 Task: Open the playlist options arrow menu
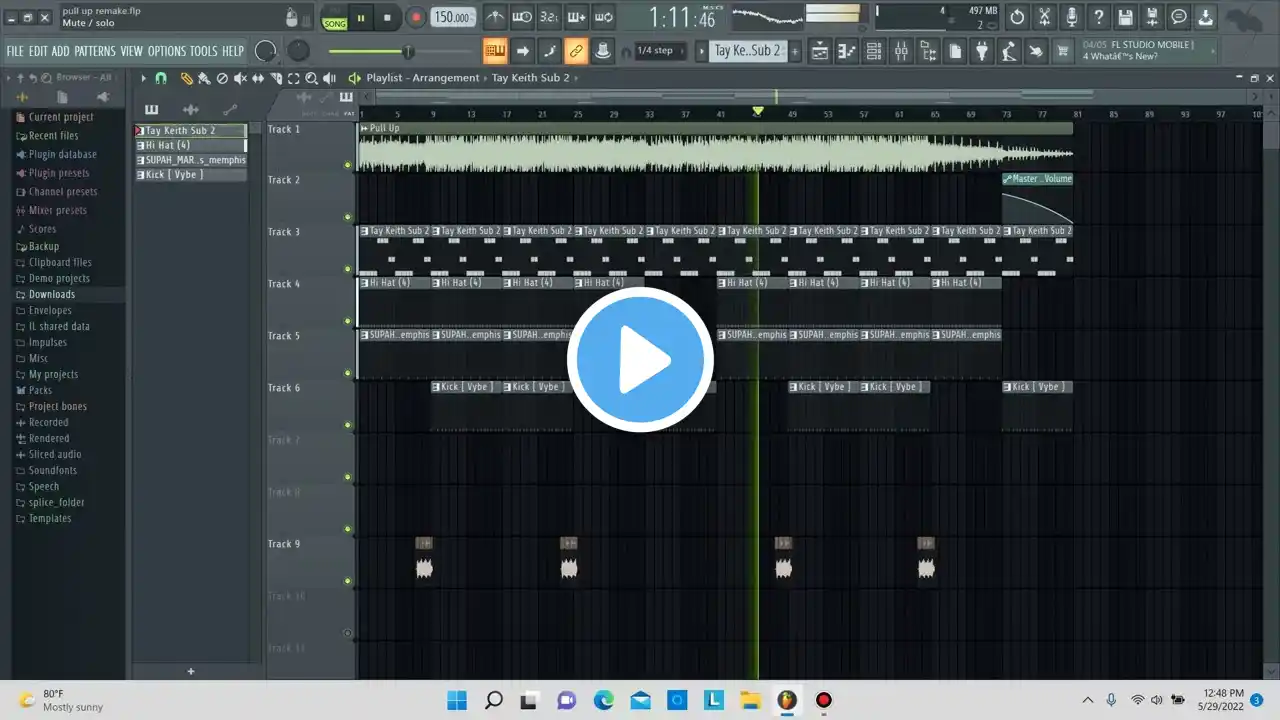point(143,78)
